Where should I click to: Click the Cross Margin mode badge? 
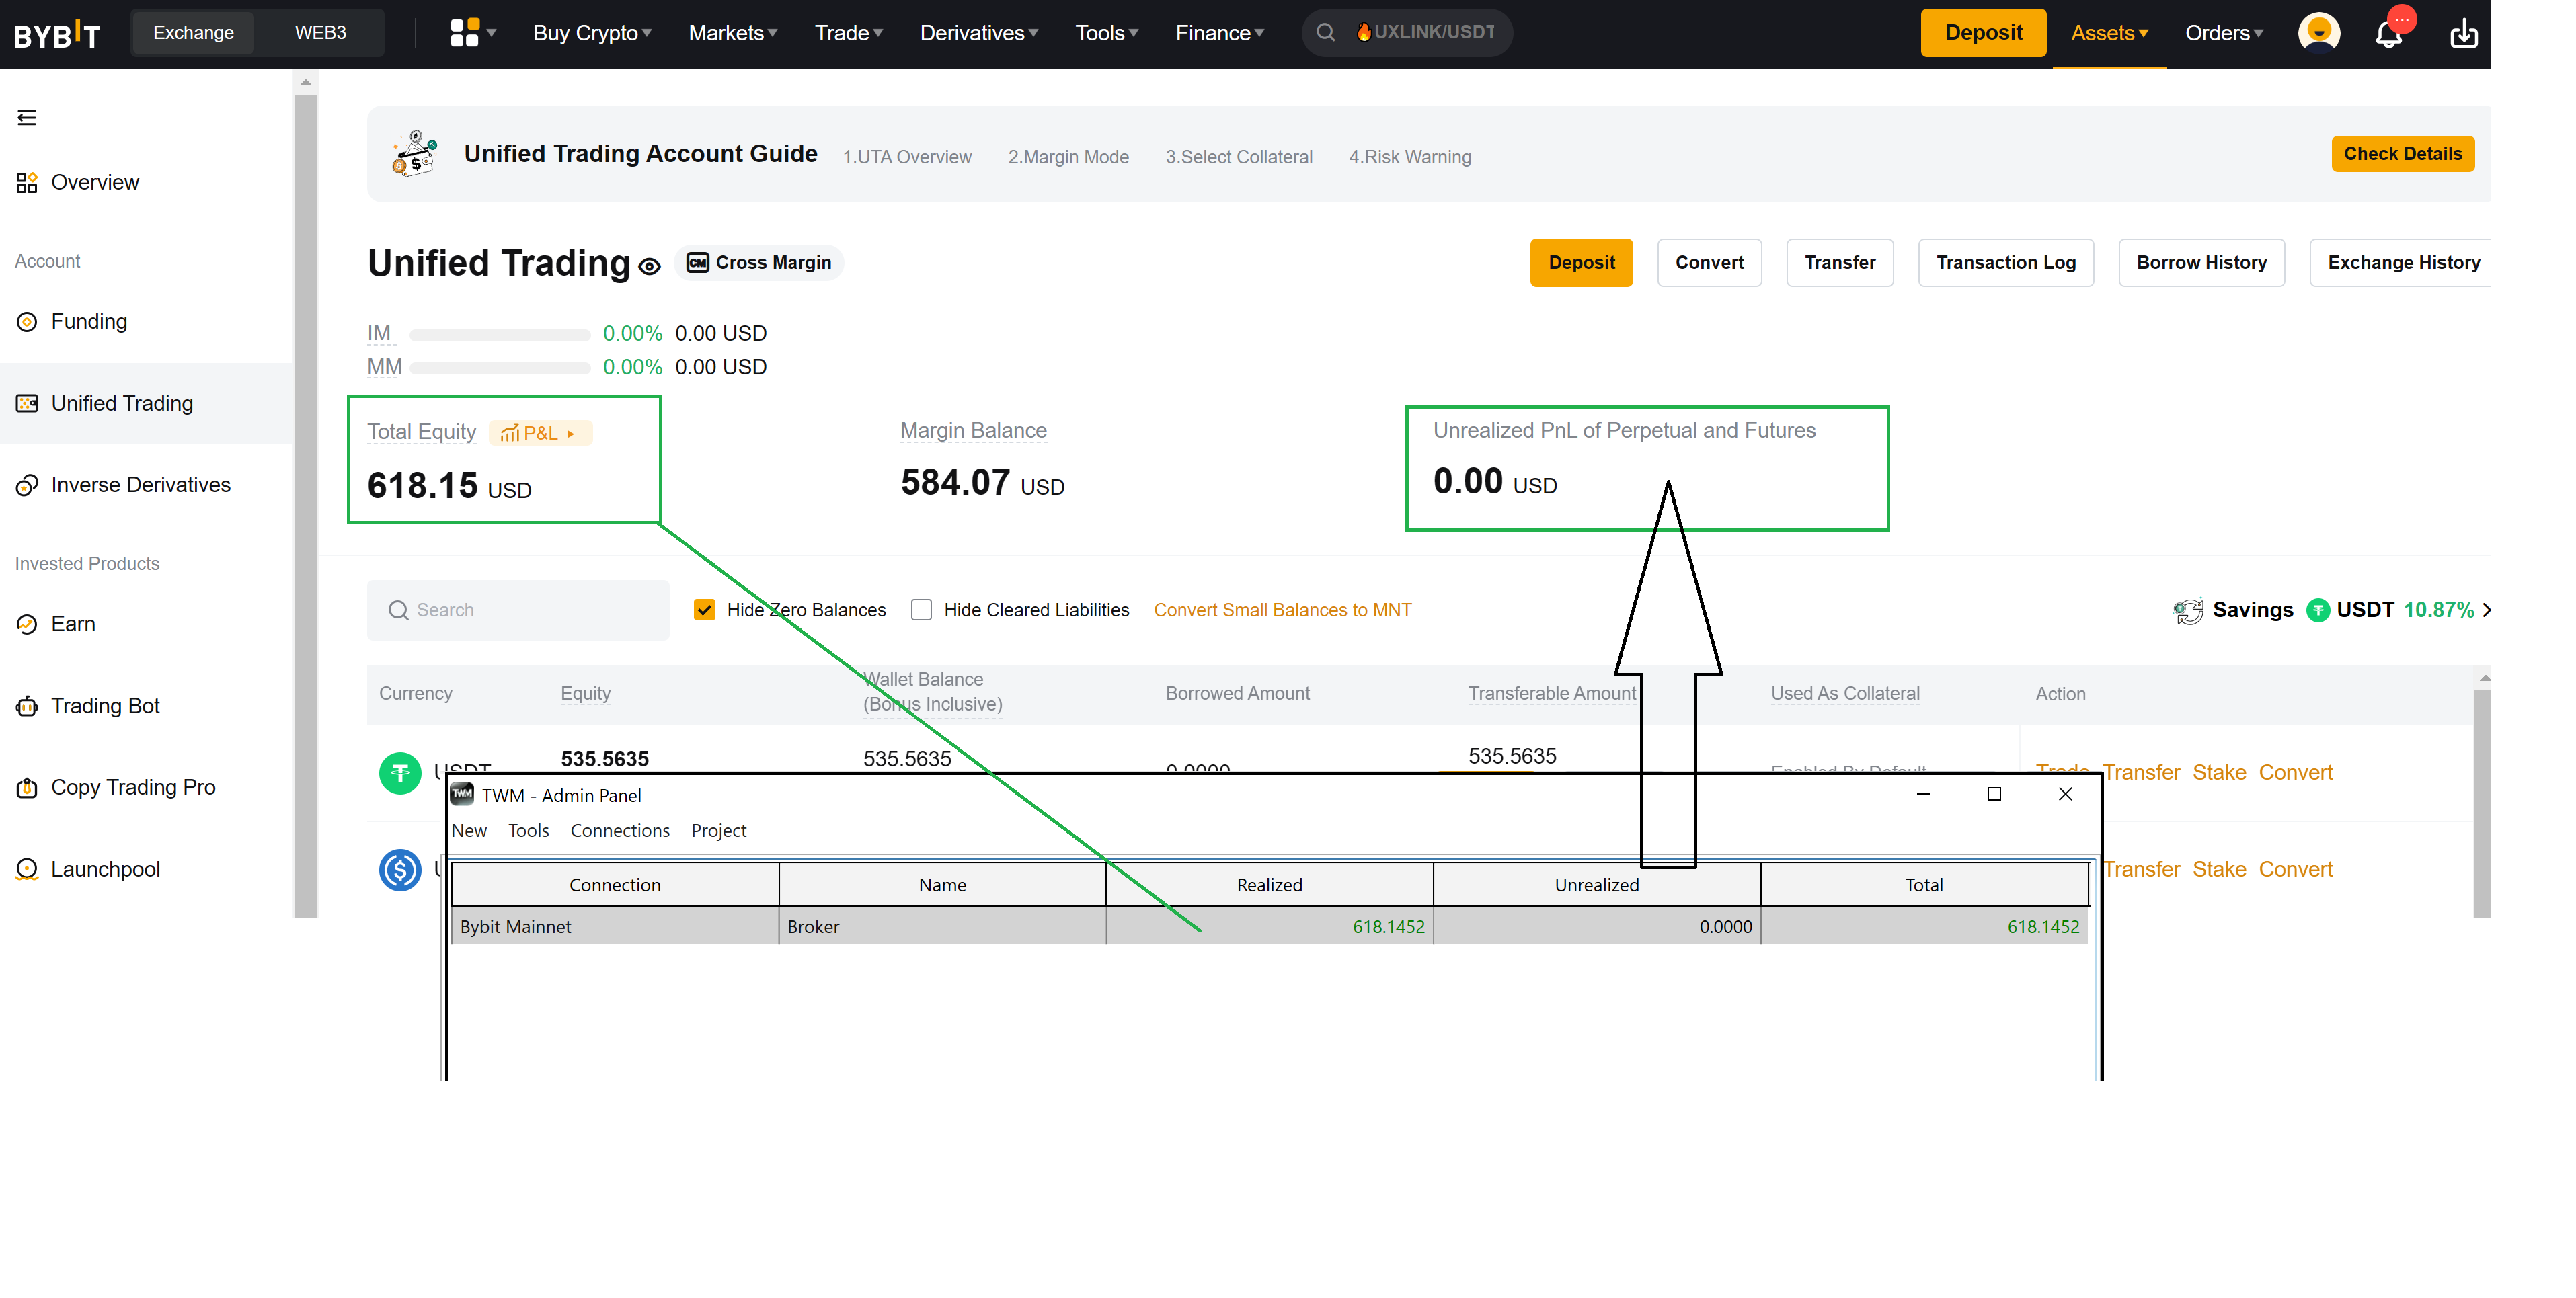click(759, 263)
